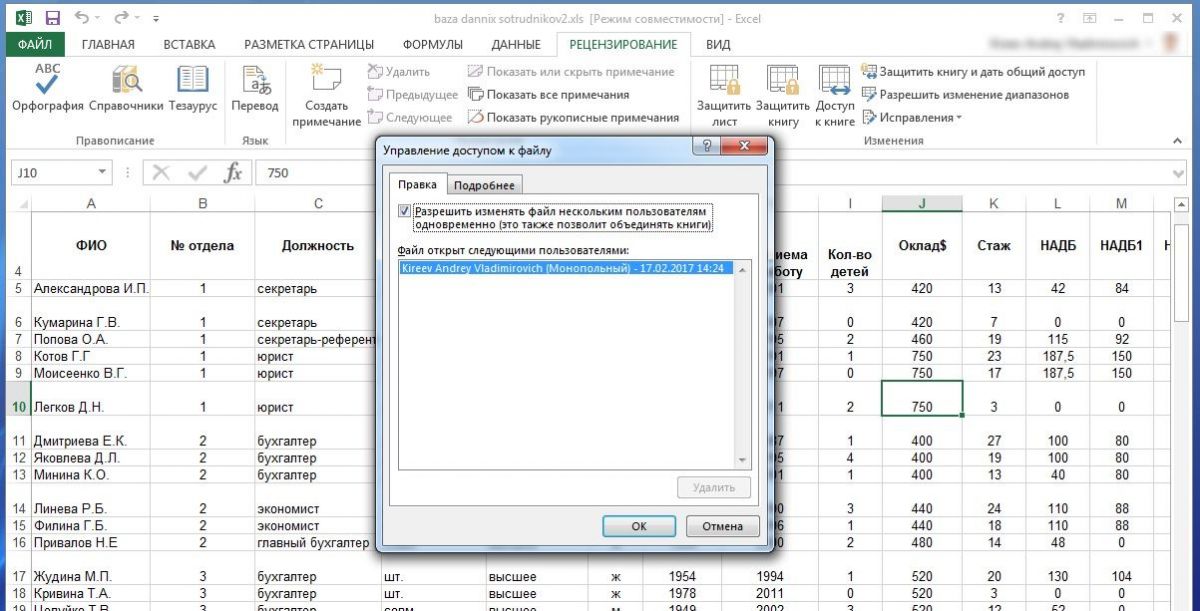This screenshot has height=611, width=1200.
Task: Select the Правка tab in dialog
Action: (417, 185)
